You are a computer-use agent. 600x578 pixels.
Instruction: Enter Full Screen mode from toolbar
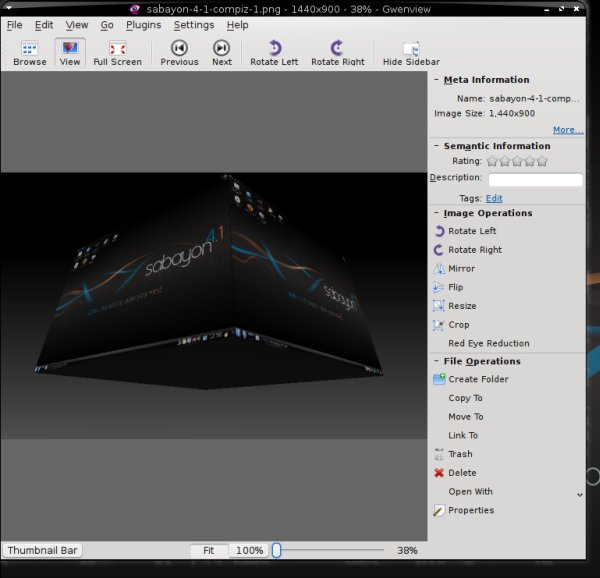[x=117, y=53]
